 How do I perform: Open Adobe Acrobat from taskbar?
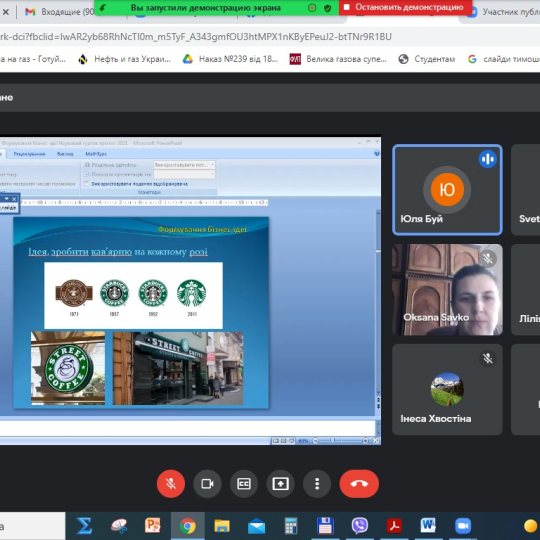point(394,526)
